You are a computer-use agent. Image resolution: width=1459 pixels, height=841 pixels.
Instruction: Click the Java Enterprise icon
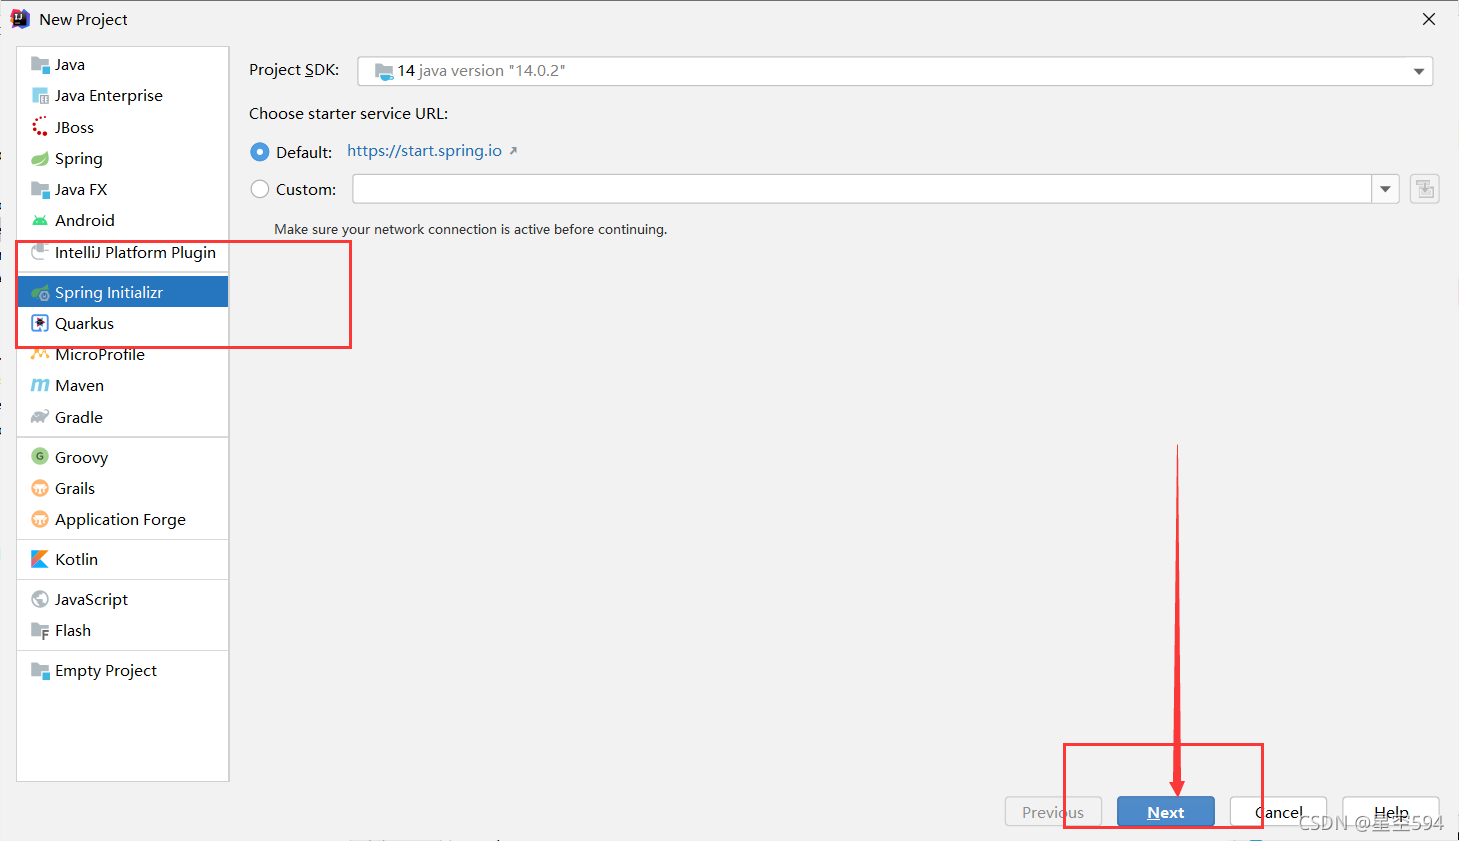point(40,96)
